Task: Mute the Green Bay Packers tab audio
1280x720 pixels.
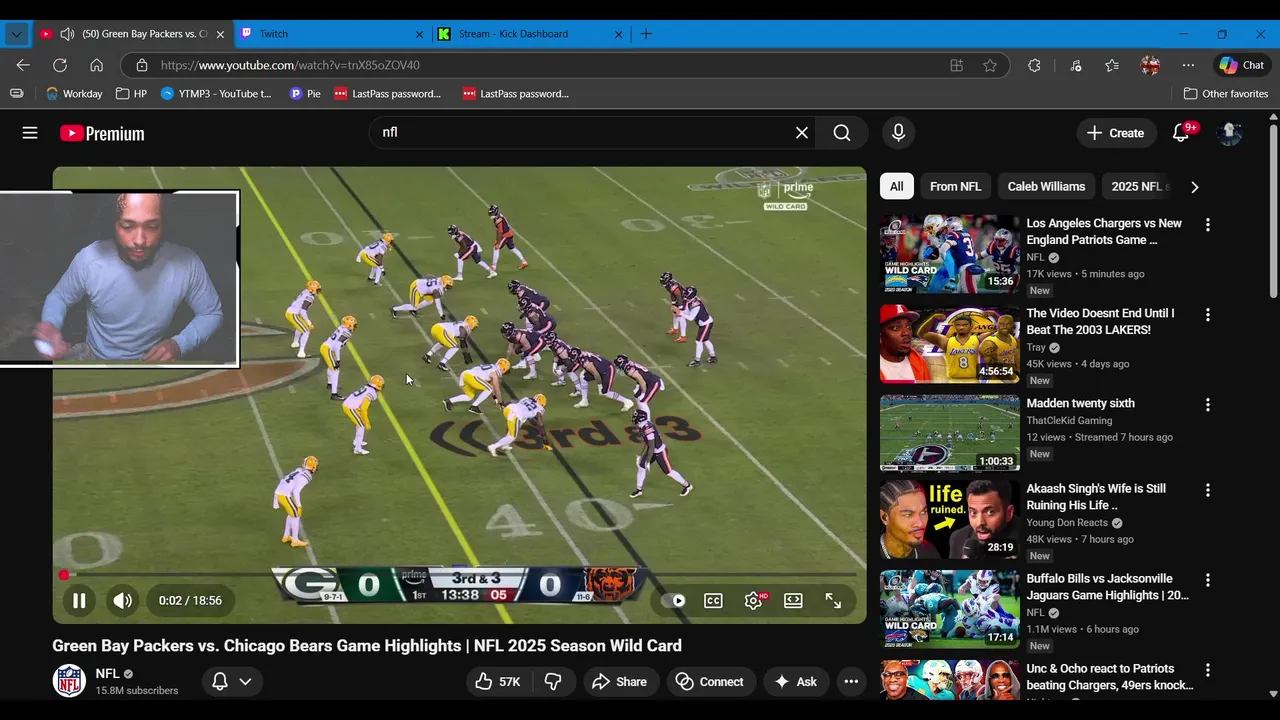Action: (x=67, y=34)
